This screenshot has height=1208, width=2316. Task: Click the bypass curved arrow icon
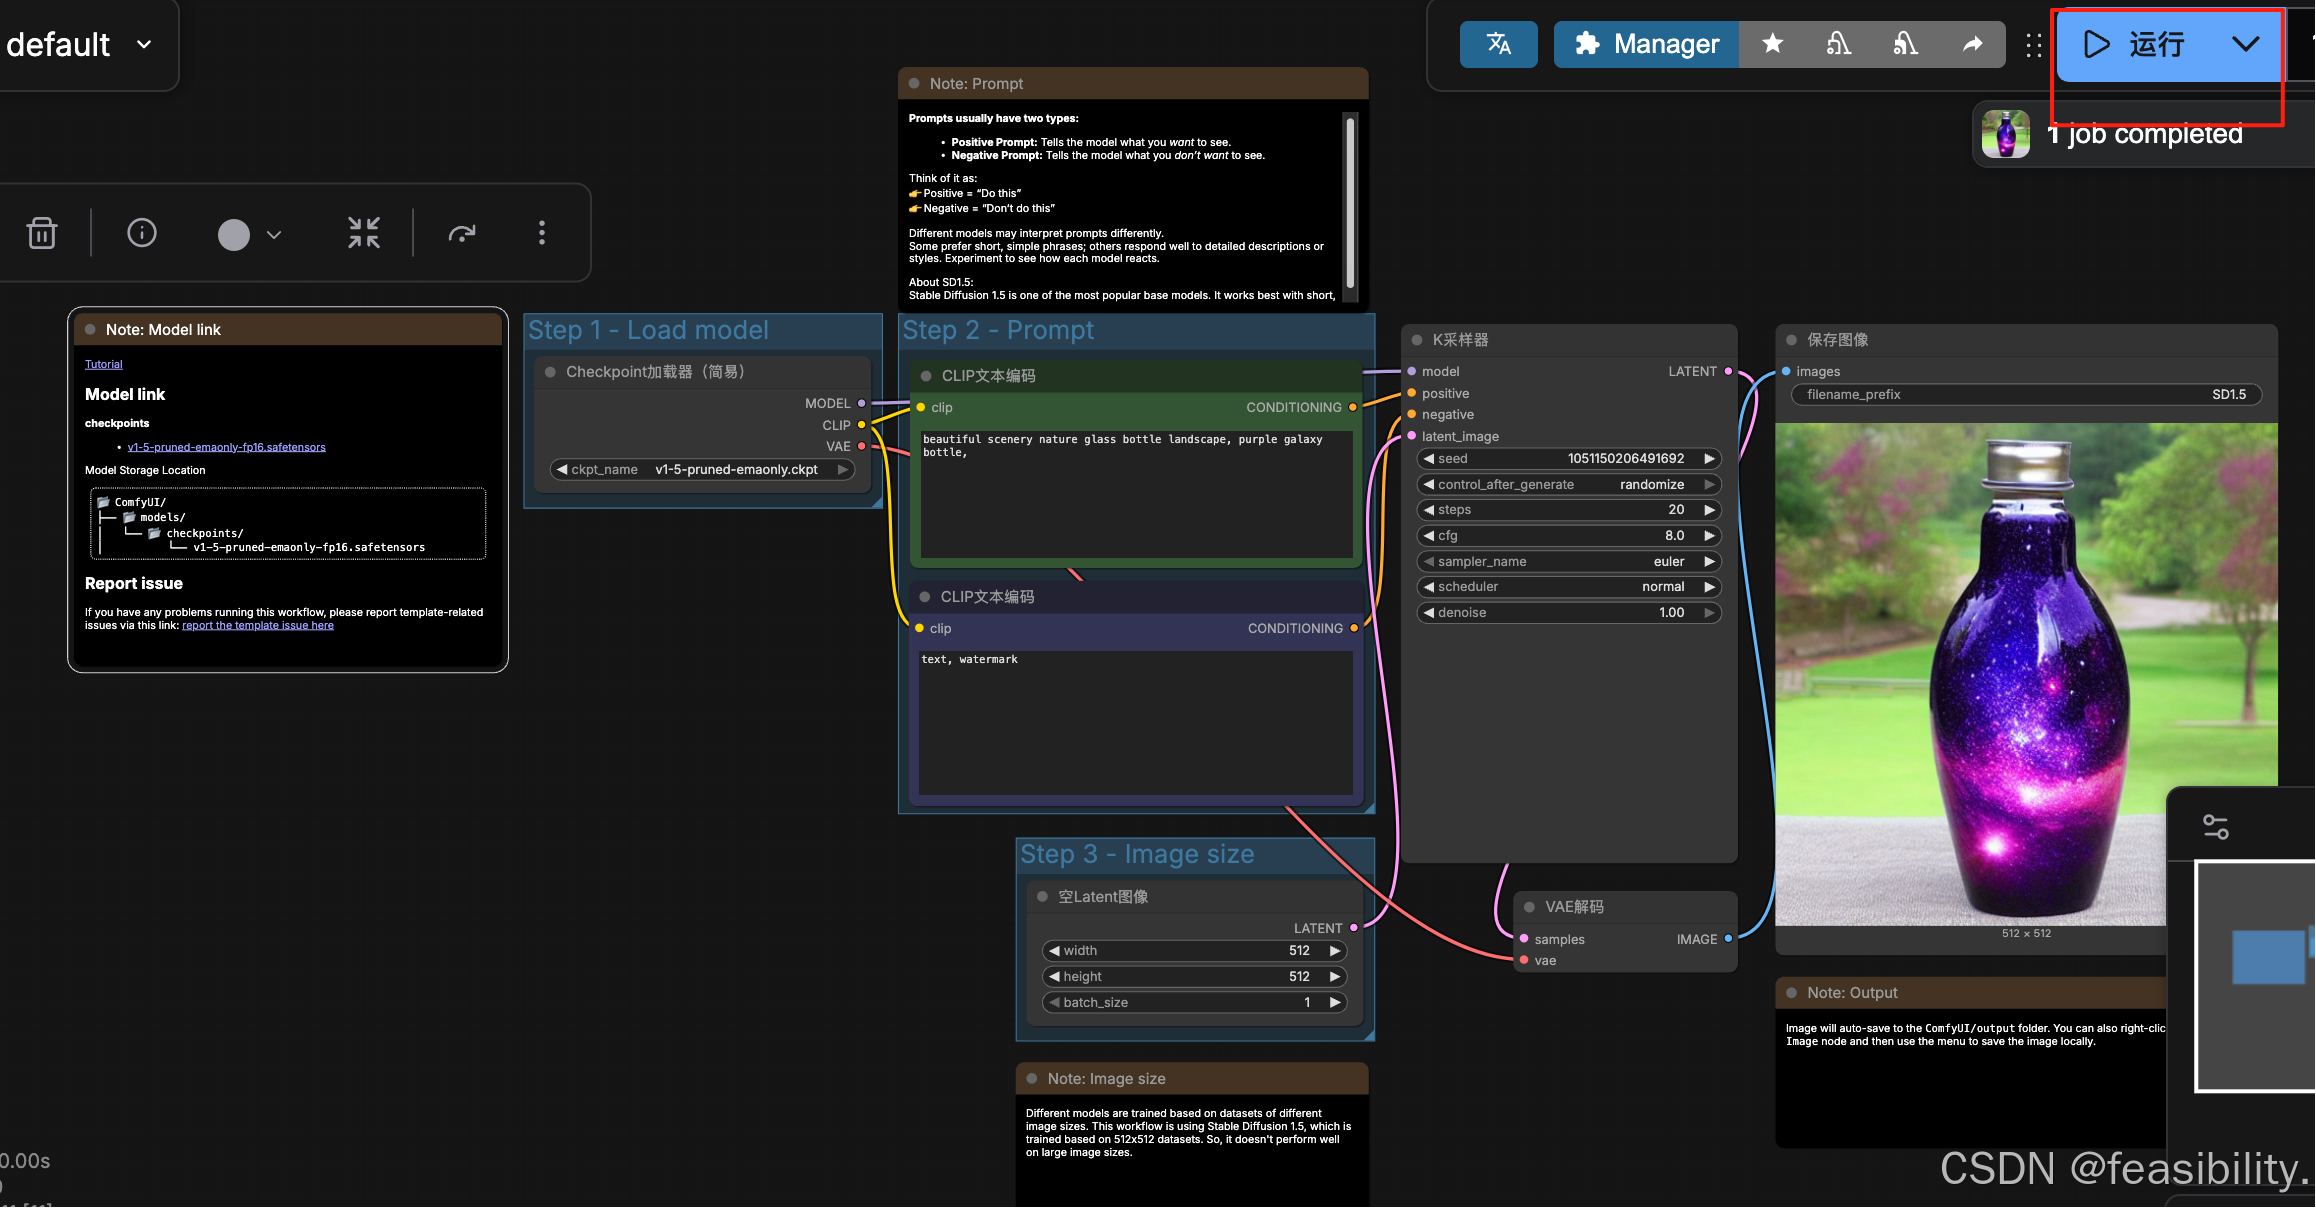point(461,233)
